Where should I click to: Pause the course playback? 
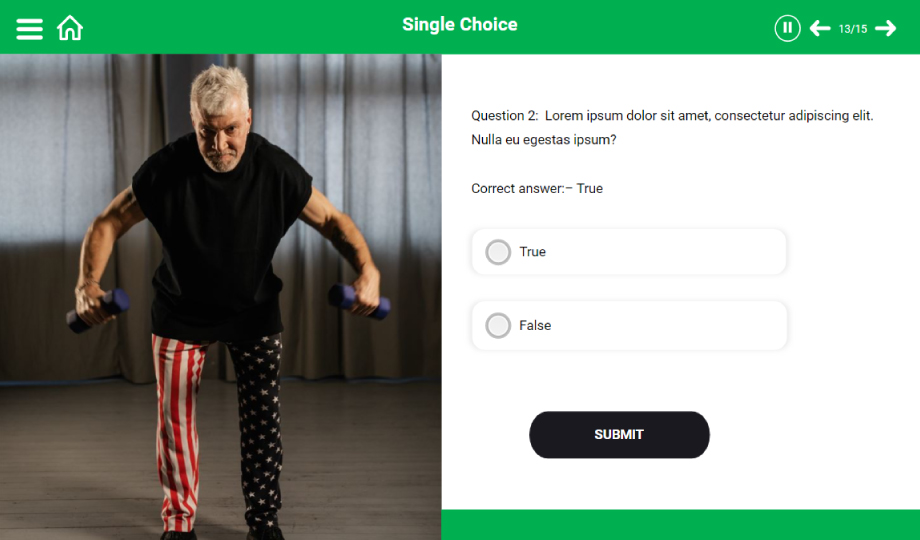click(x=787, y=28)
